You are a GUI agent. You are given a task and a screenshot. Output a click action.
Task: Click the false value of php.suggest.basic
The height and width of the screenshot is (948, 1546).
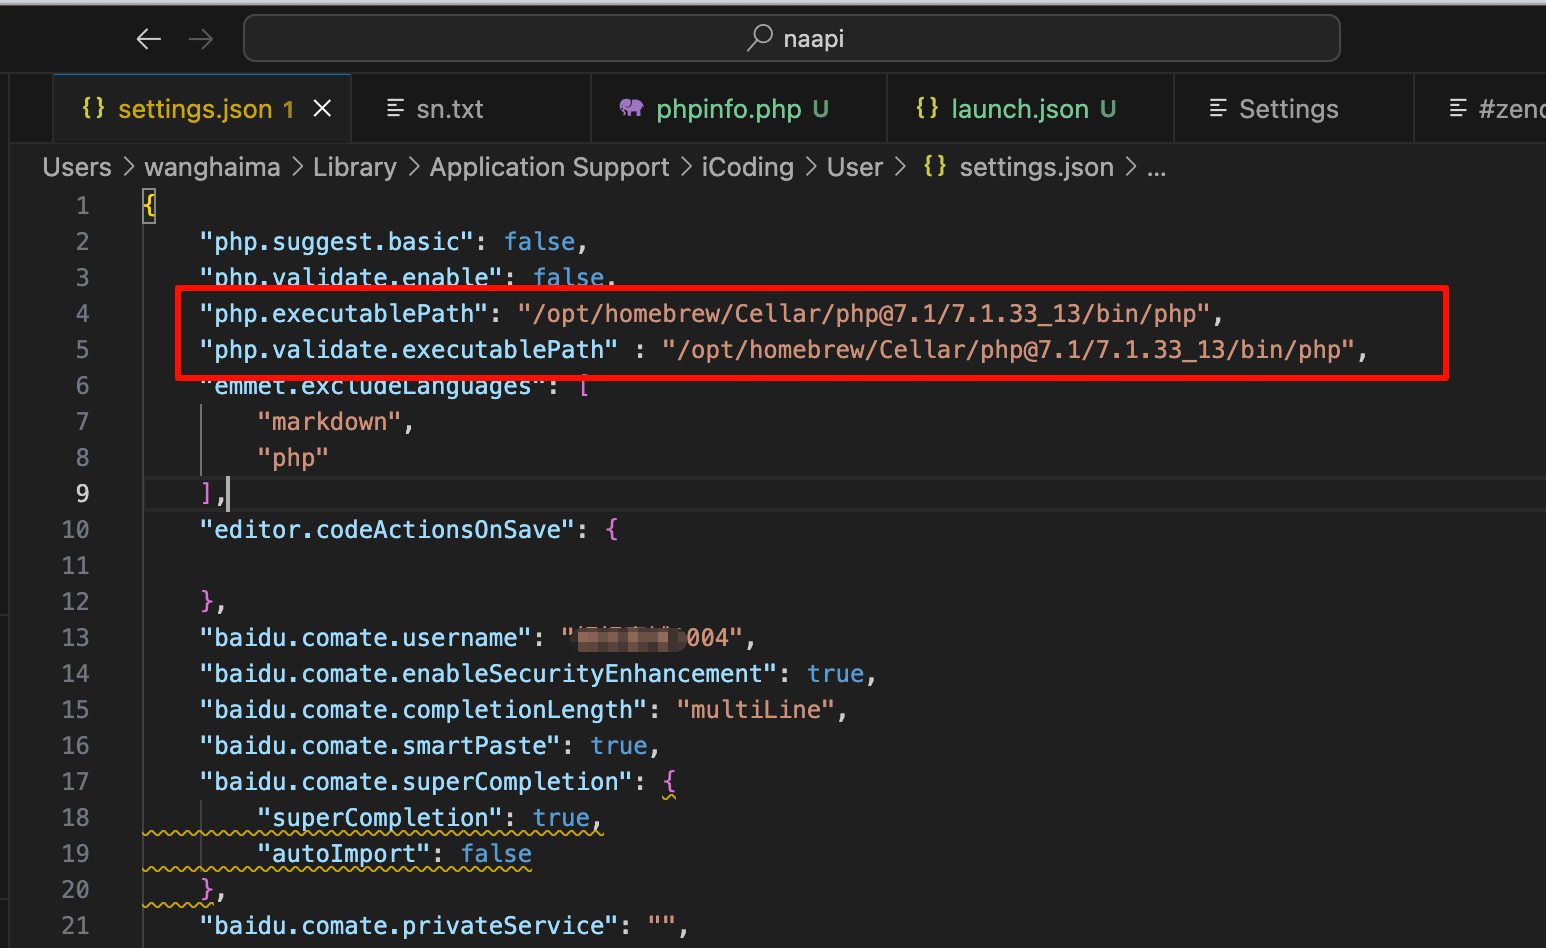coord(540,242)
